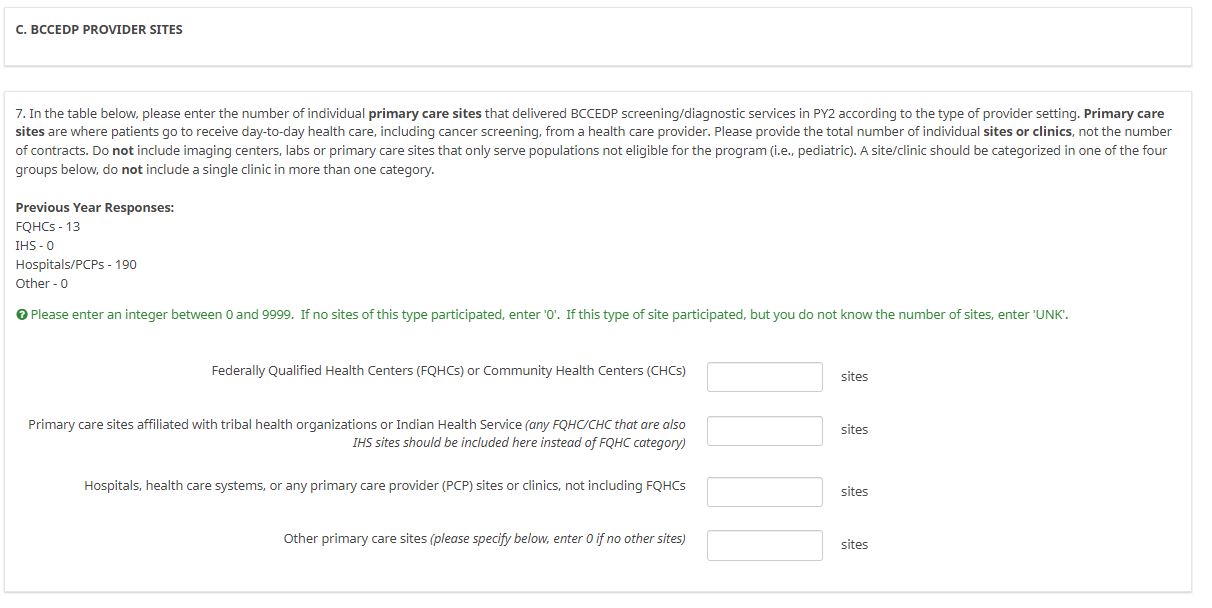Click the C. BCCEDP PROVIDER SITES heading
The width and height of the screenshot is (1212, 608).
pos(99,30)
